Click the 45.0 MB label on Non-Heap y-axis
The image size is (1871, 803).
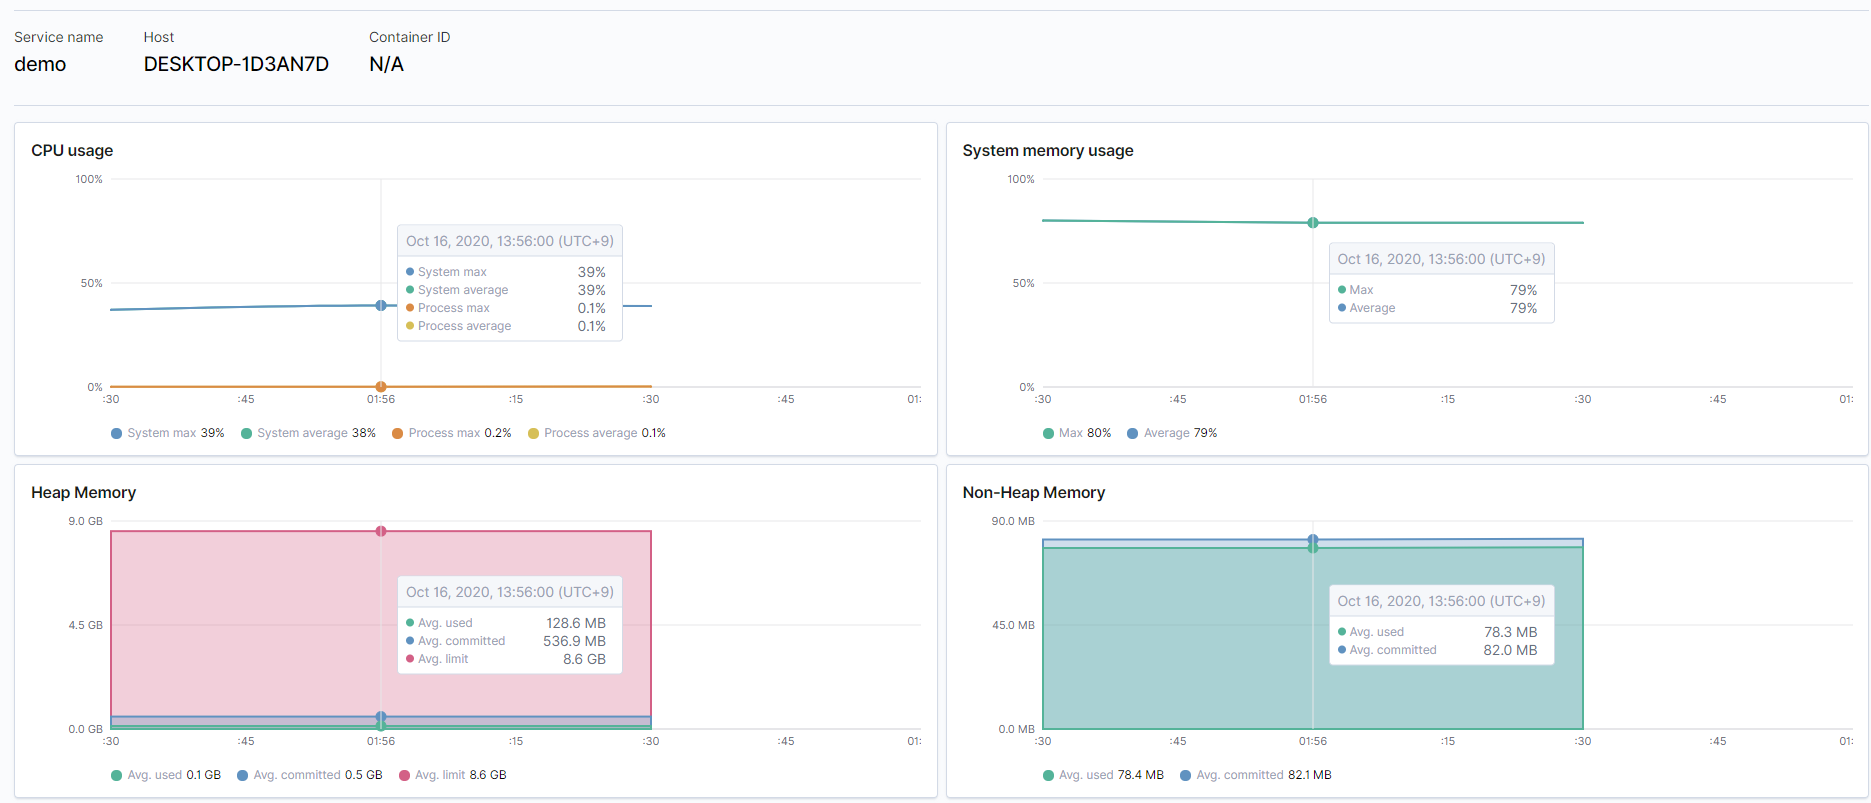(x=1013, y=625)
